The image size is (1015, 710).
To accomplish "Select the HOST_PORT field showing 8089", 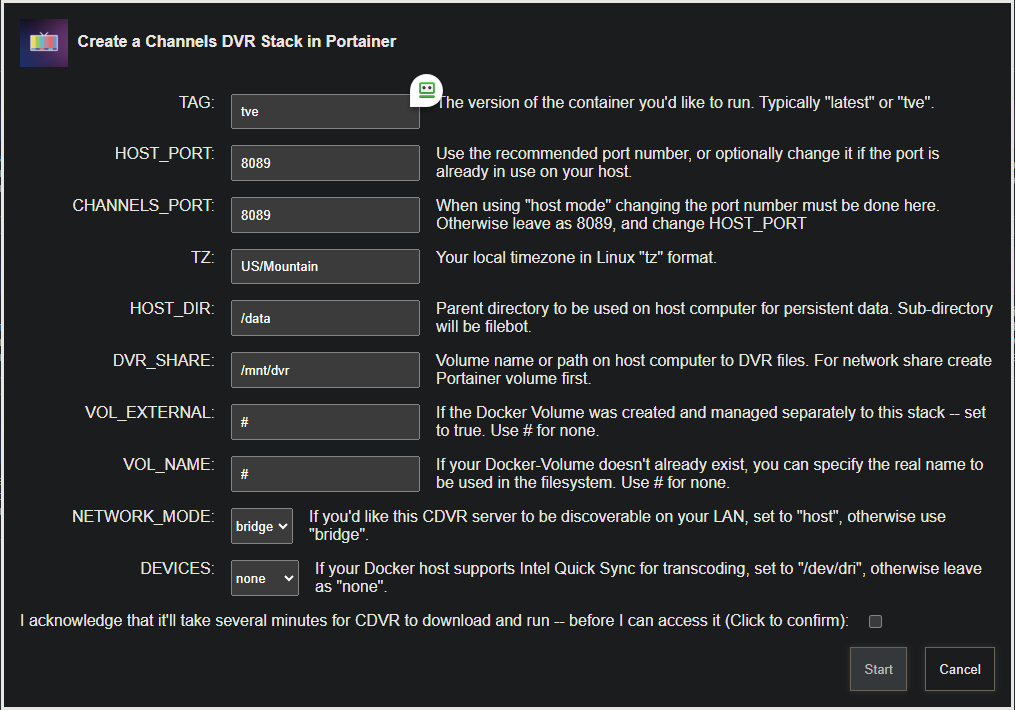I will click(324, 163).
